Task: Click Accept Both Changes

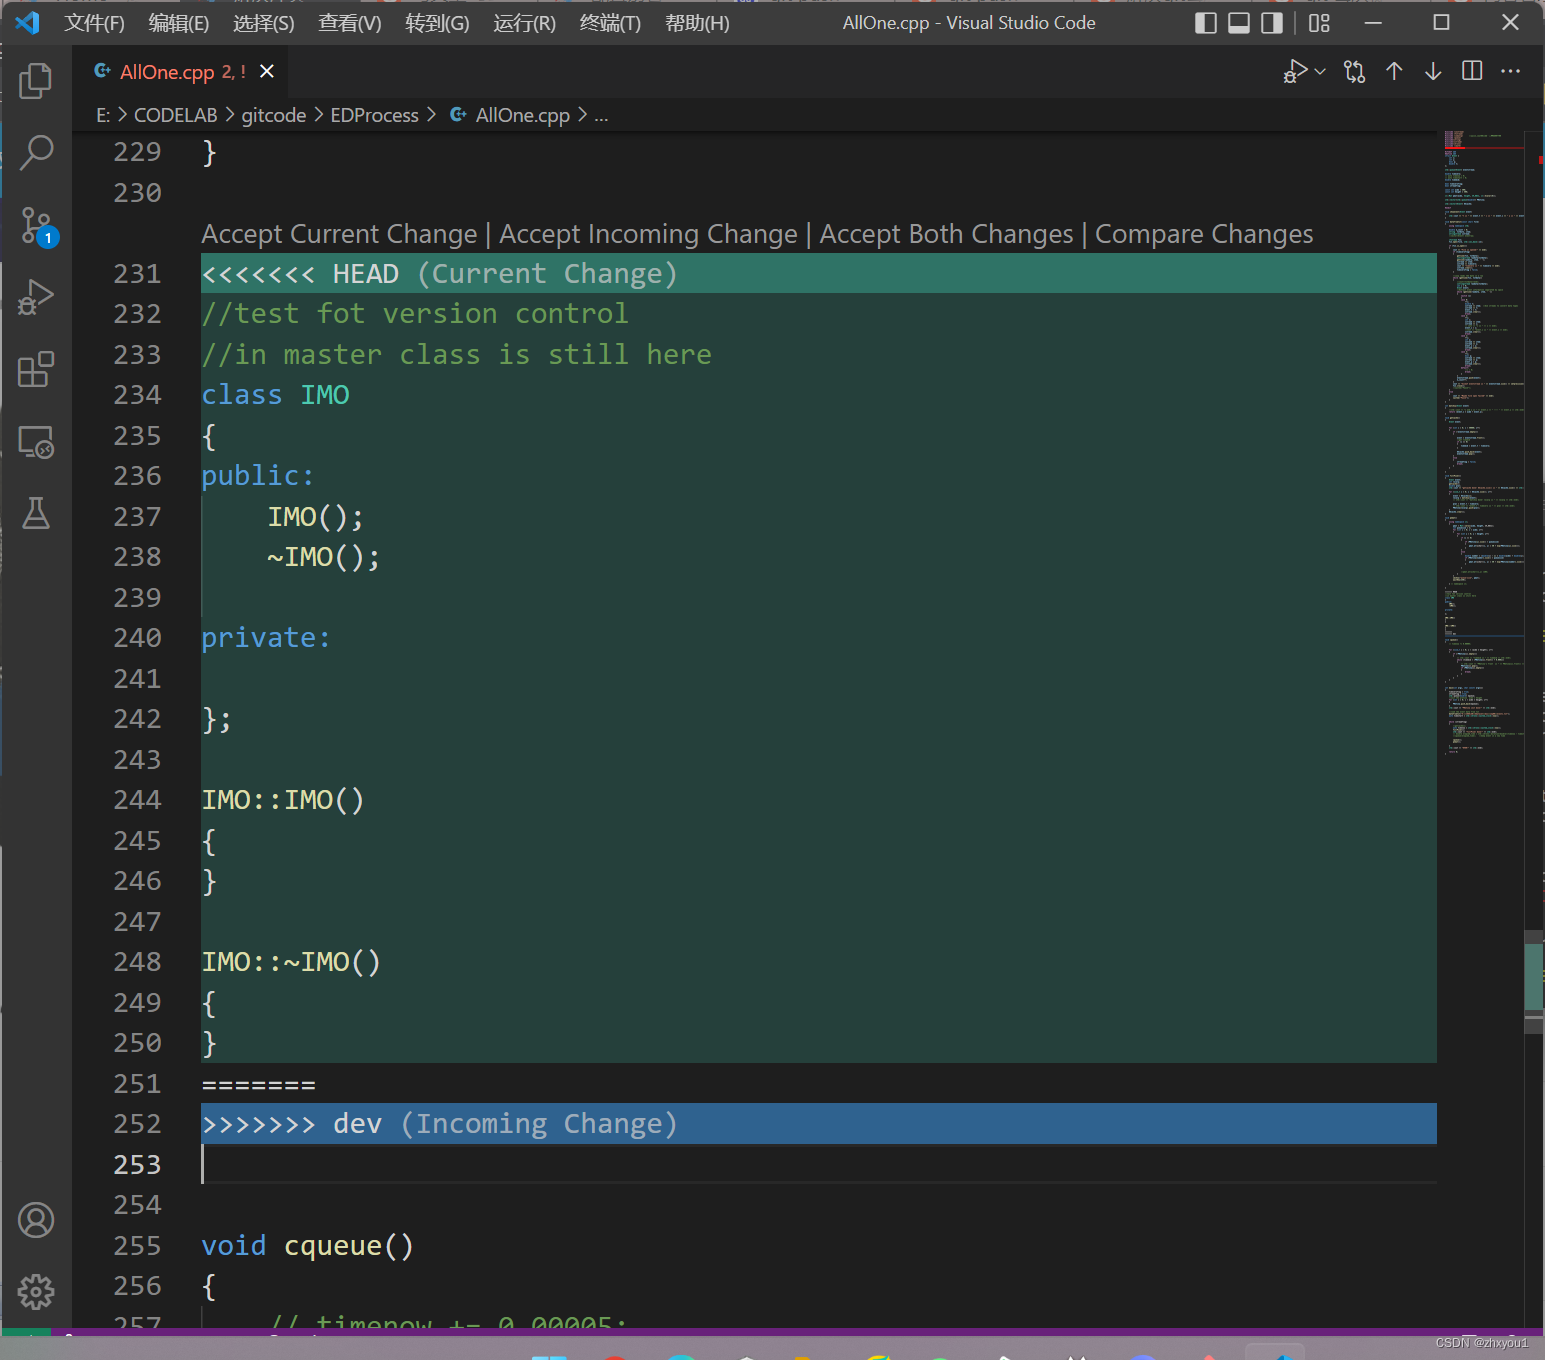Action: [x=946, y=234]
